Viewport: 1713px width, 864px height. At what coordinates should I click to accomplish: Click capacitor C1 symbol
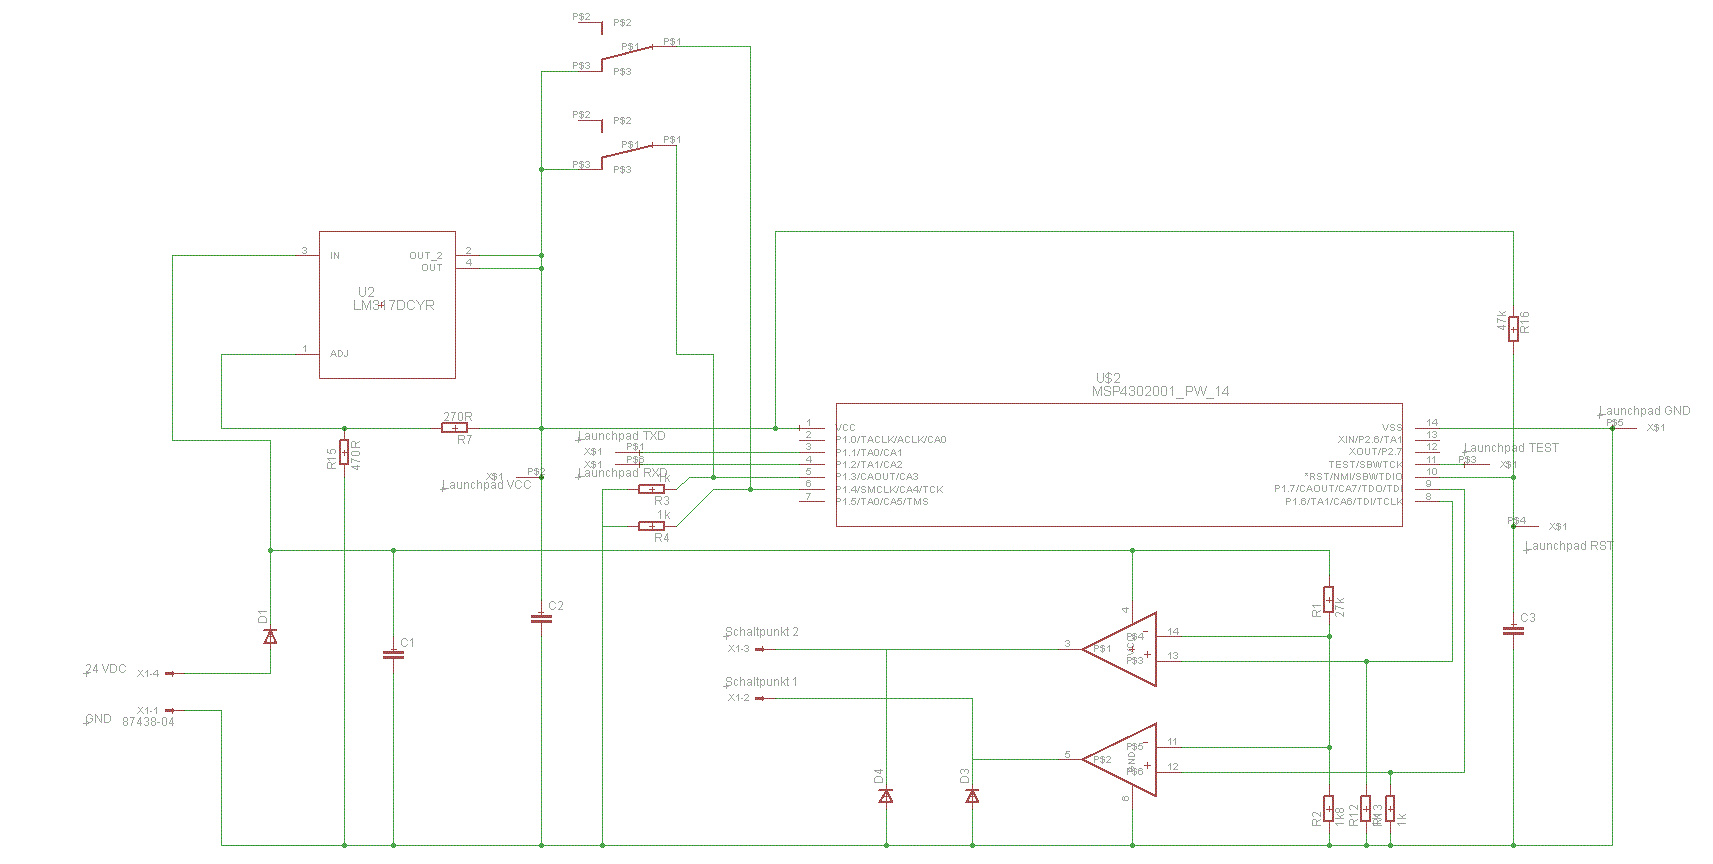[393, 655]
